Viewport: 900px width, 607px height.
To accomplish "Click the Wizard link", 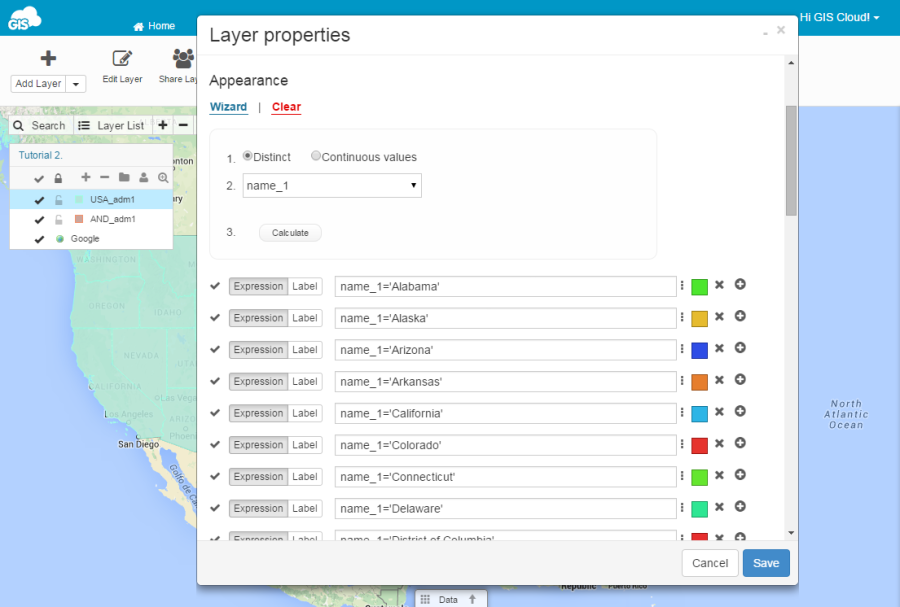I will click(228, 107).
